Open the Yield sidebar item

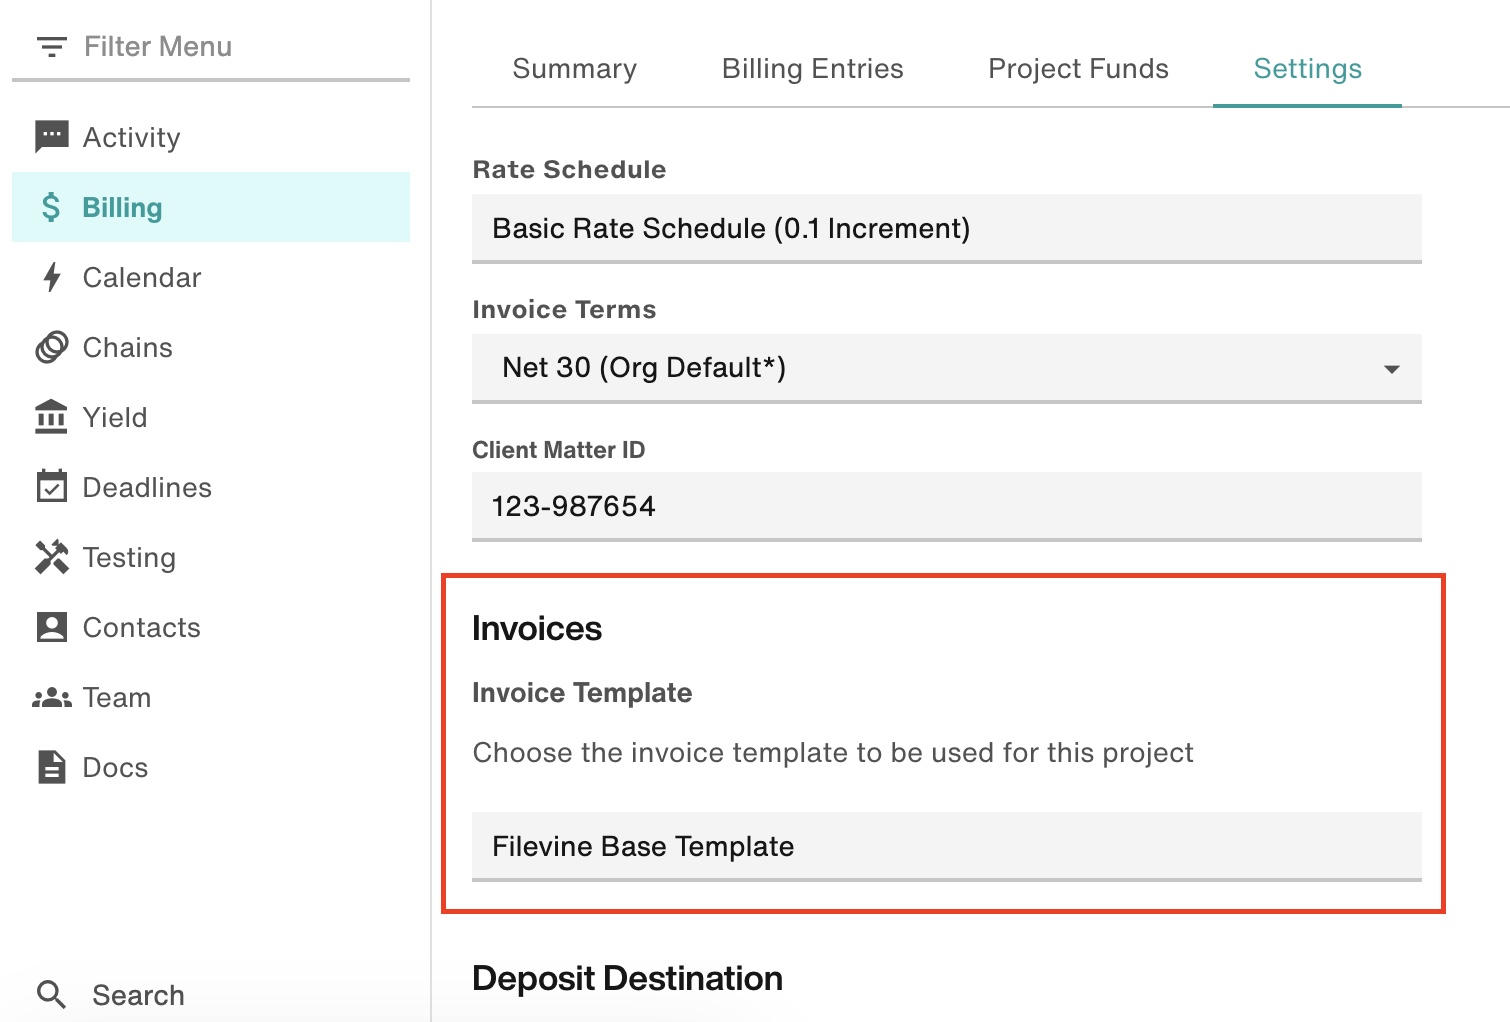coord(211,417)
